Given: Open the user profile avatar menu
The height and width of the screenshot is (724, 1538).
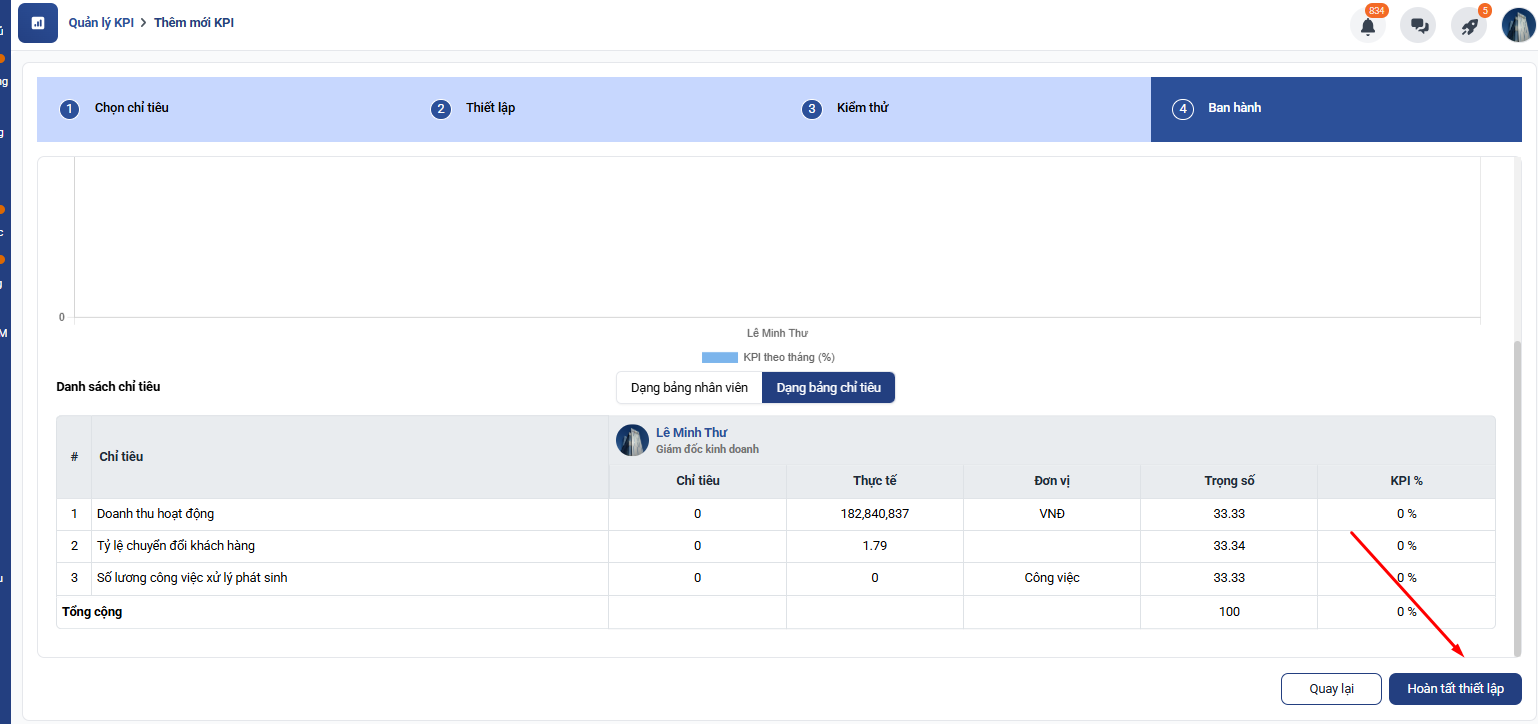Looking at the screenshot, I should (x=1518, y=25).
